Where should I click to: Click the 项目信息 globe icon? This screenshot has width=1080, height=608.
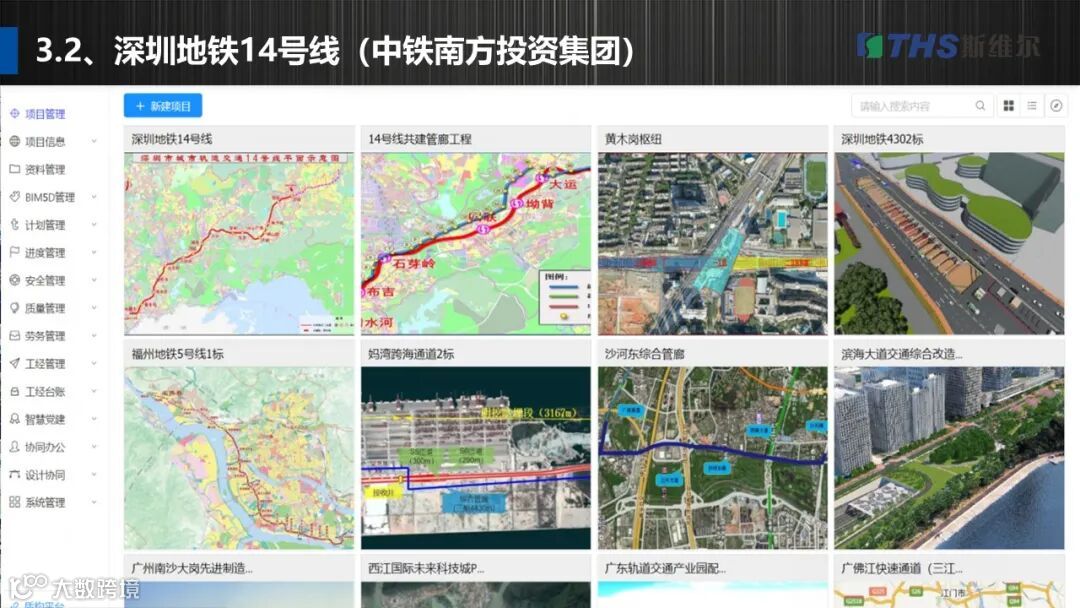point(14,141)
